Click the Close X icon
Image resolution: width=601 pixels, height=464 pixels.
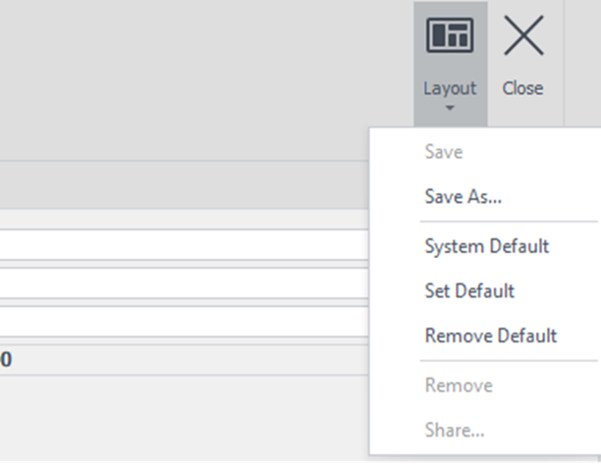(x=523, y=36)
